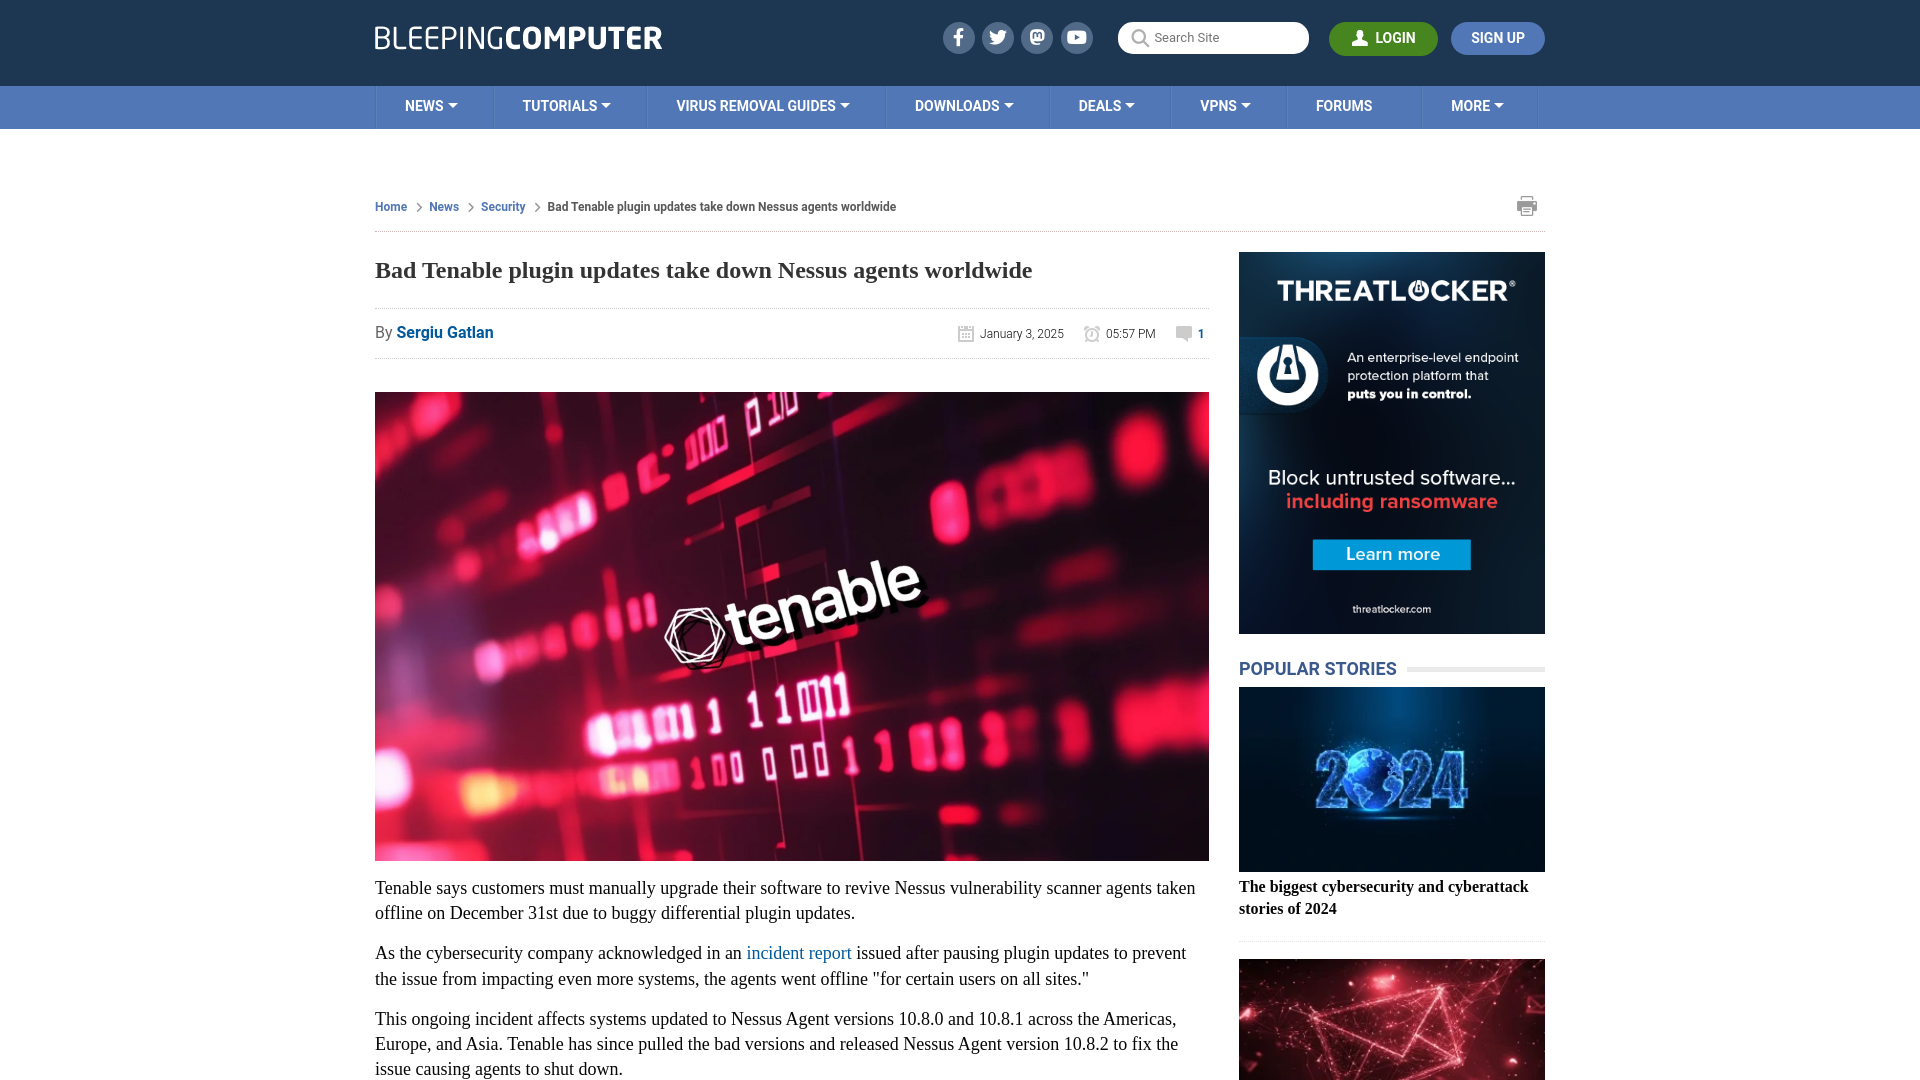Image resolution: width=1920 pixels, height=1080 pixels.
Task: Select the FORUMS menu item
Action: coord(1344,105)
